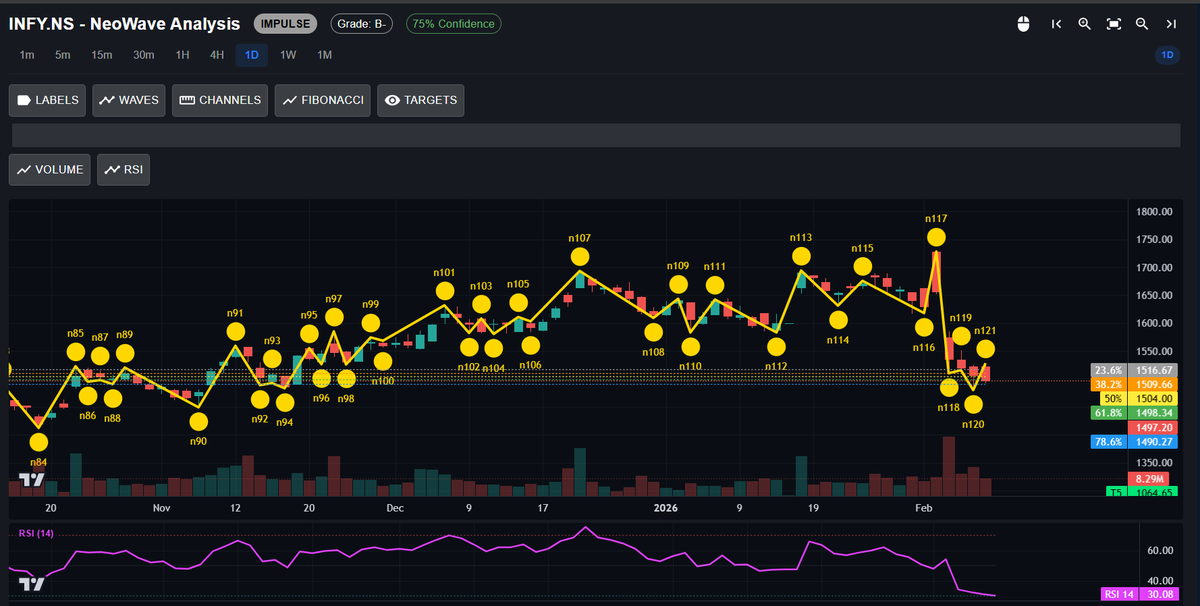Select the 1m timeframe

(x=27, y=55)
